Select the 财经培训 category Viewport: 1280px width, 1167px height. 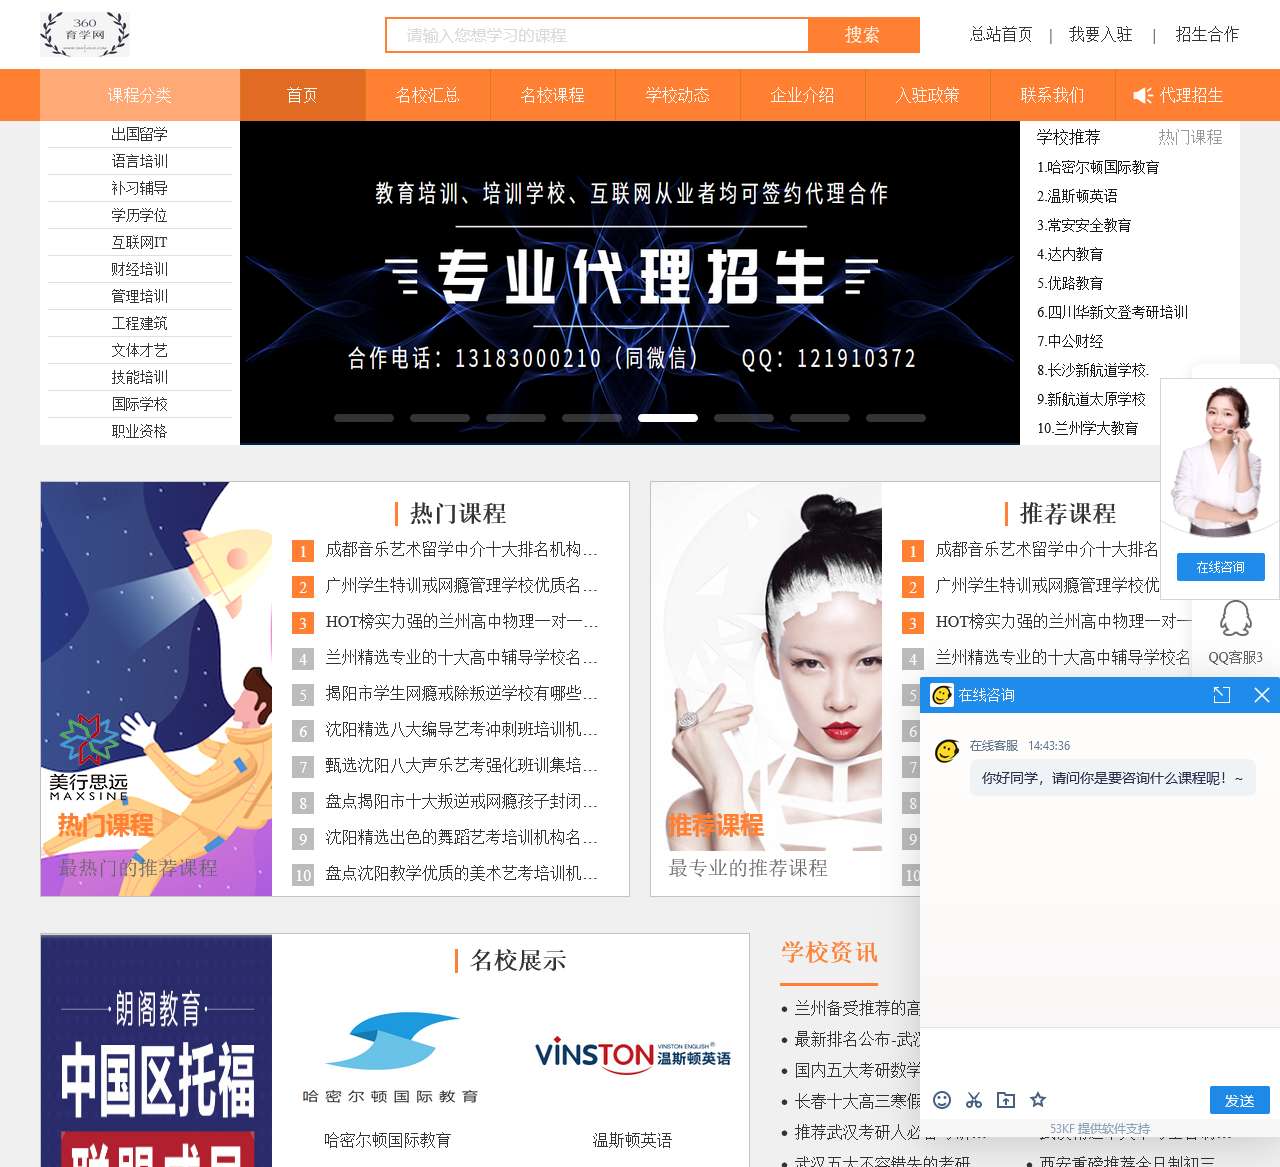click(x=140, y=269)
